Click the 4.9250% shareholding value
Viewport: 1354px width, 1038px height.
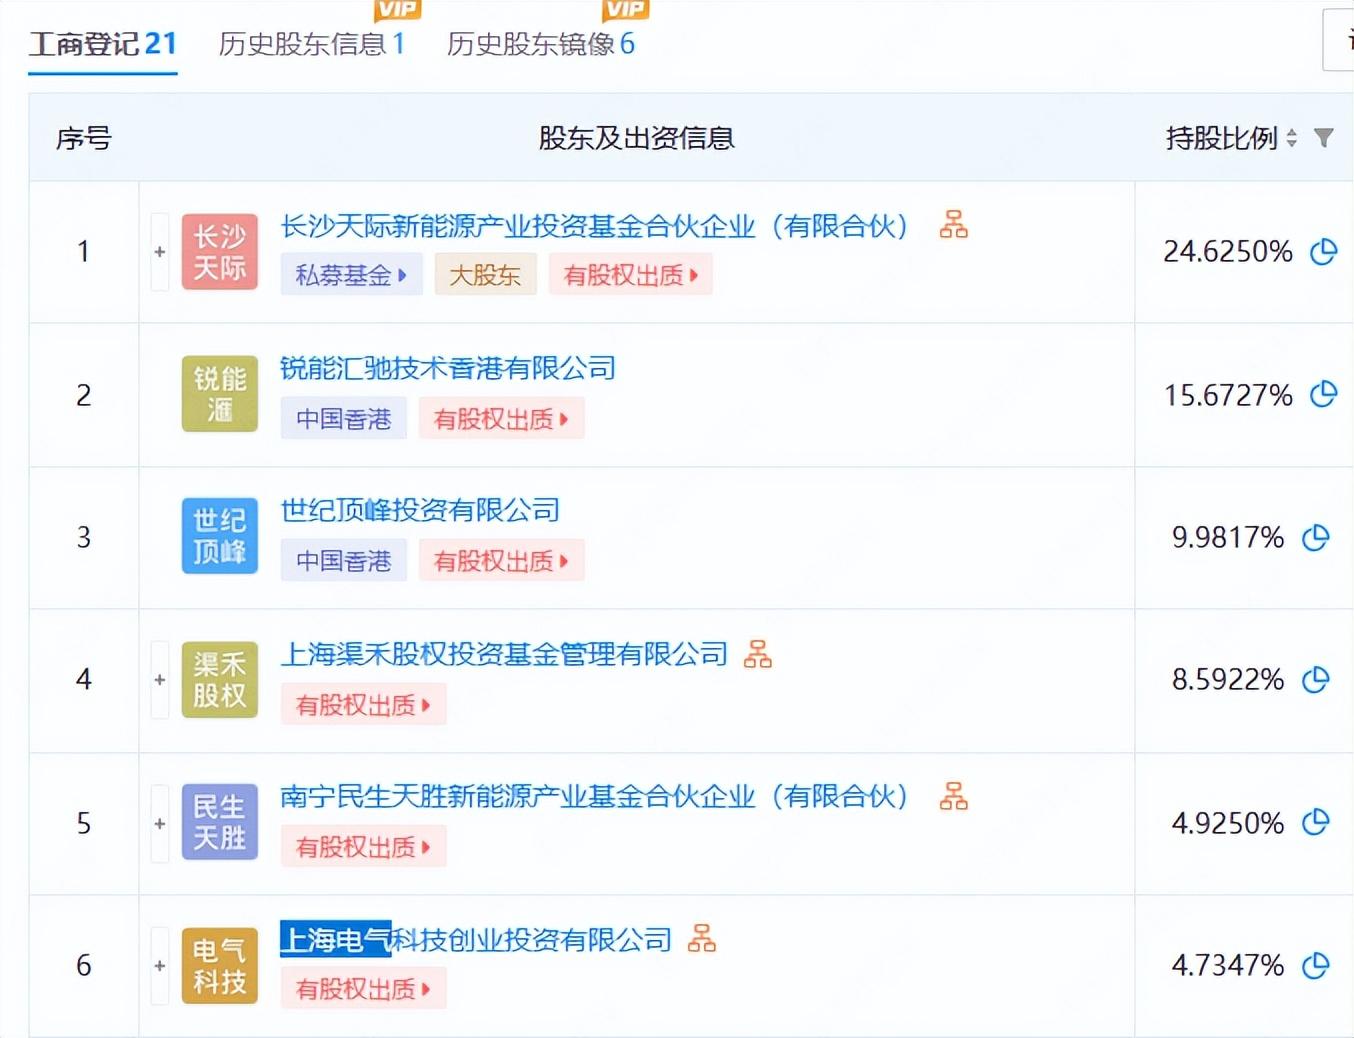1228,823
